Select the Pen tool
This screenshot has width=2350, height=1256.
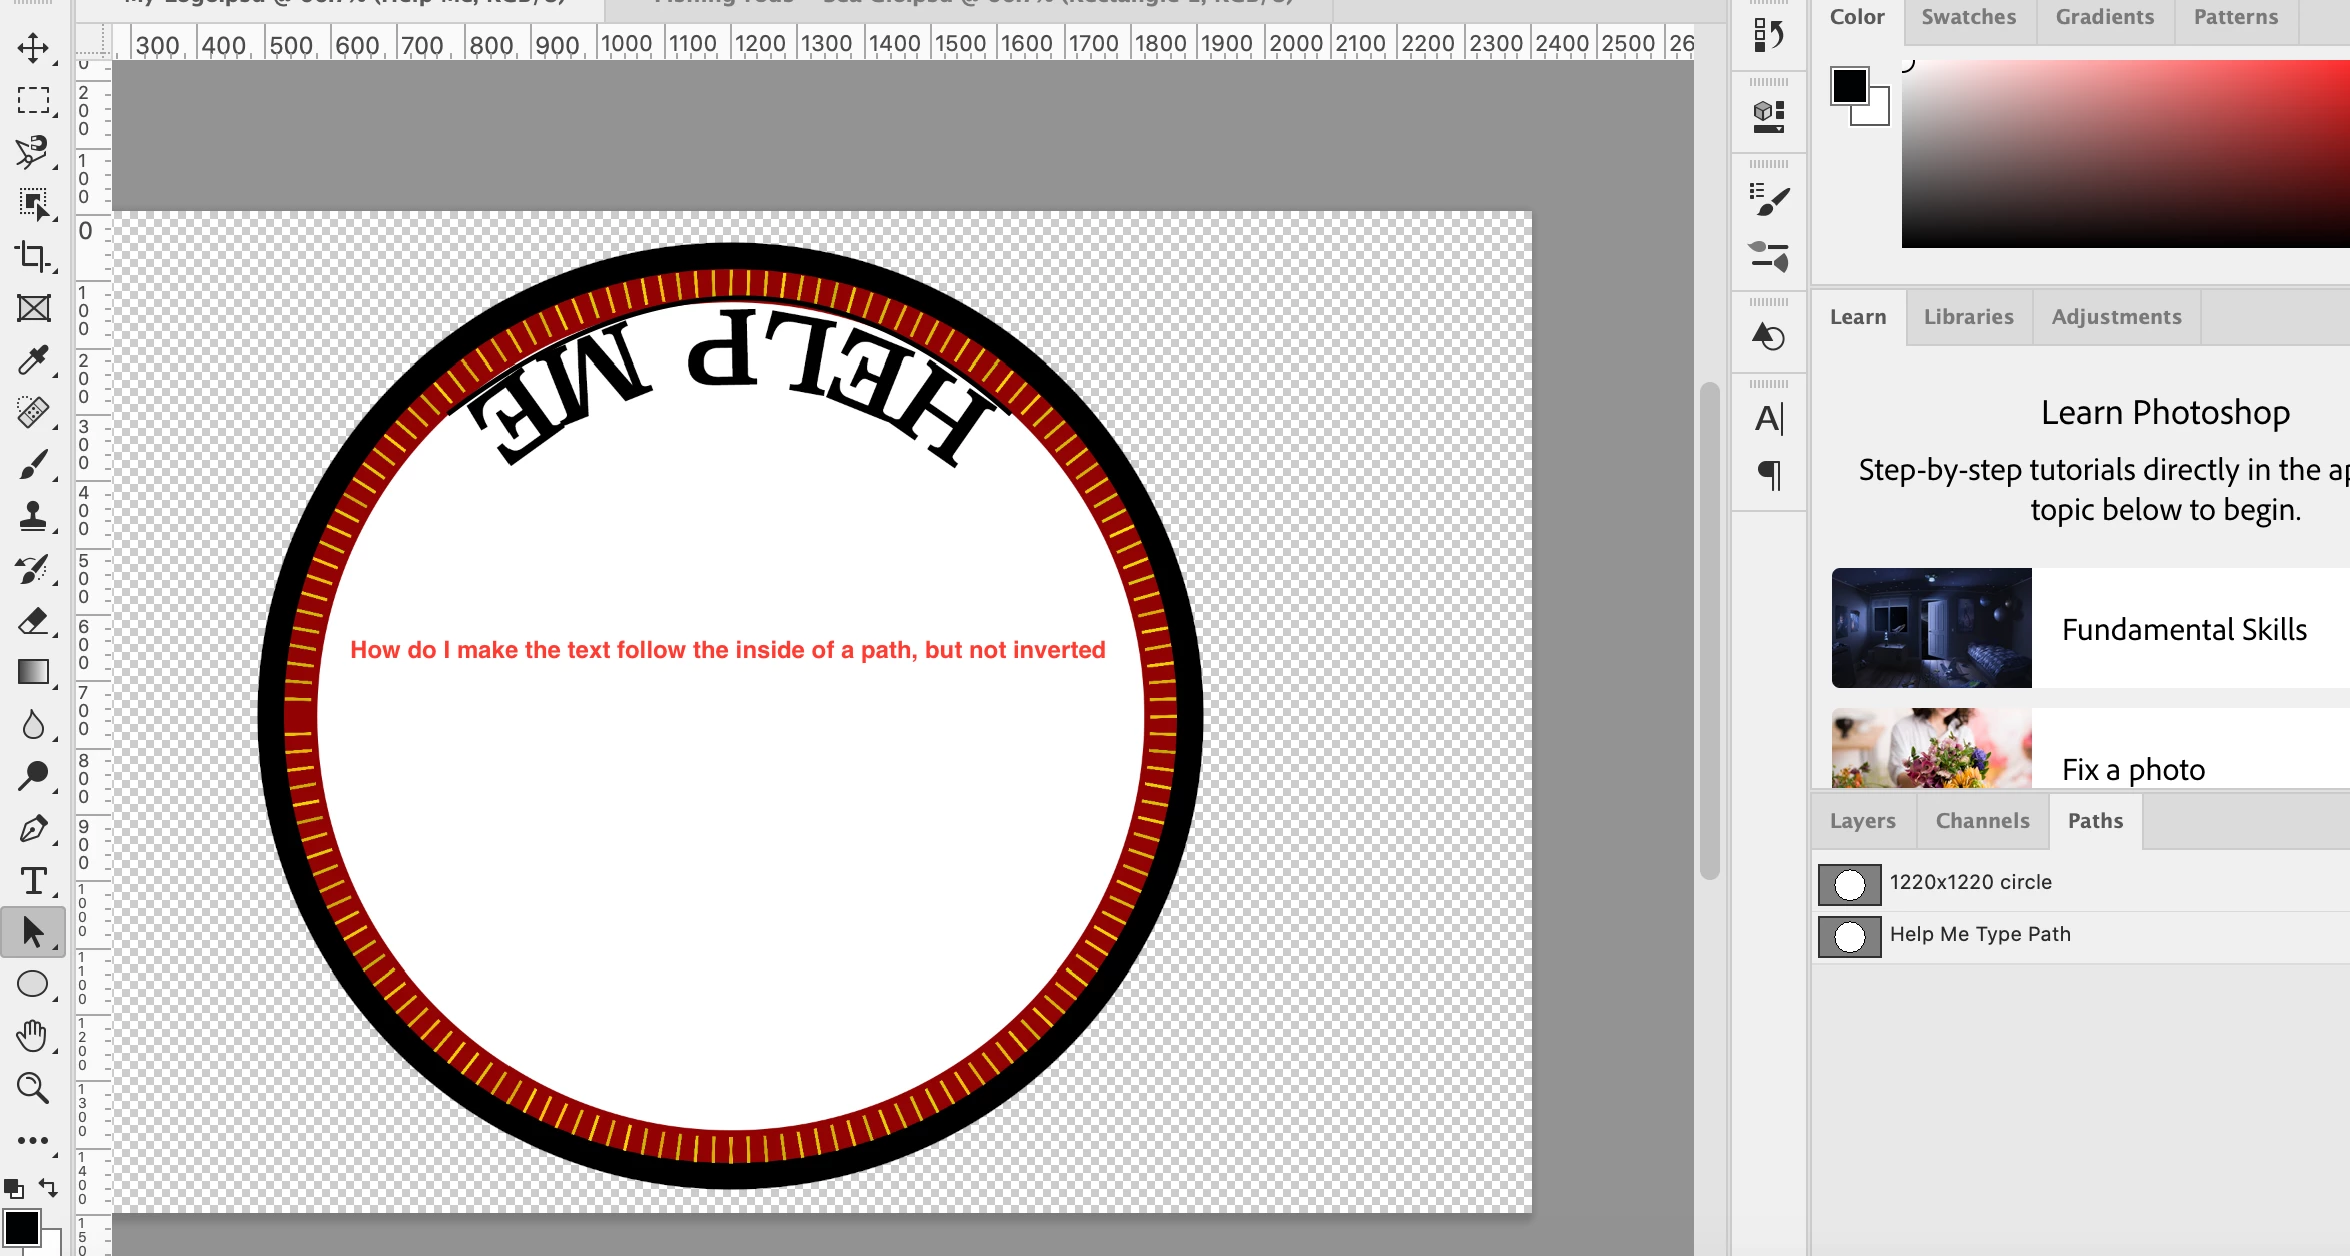pyautogui.click(x=33, y=829)
